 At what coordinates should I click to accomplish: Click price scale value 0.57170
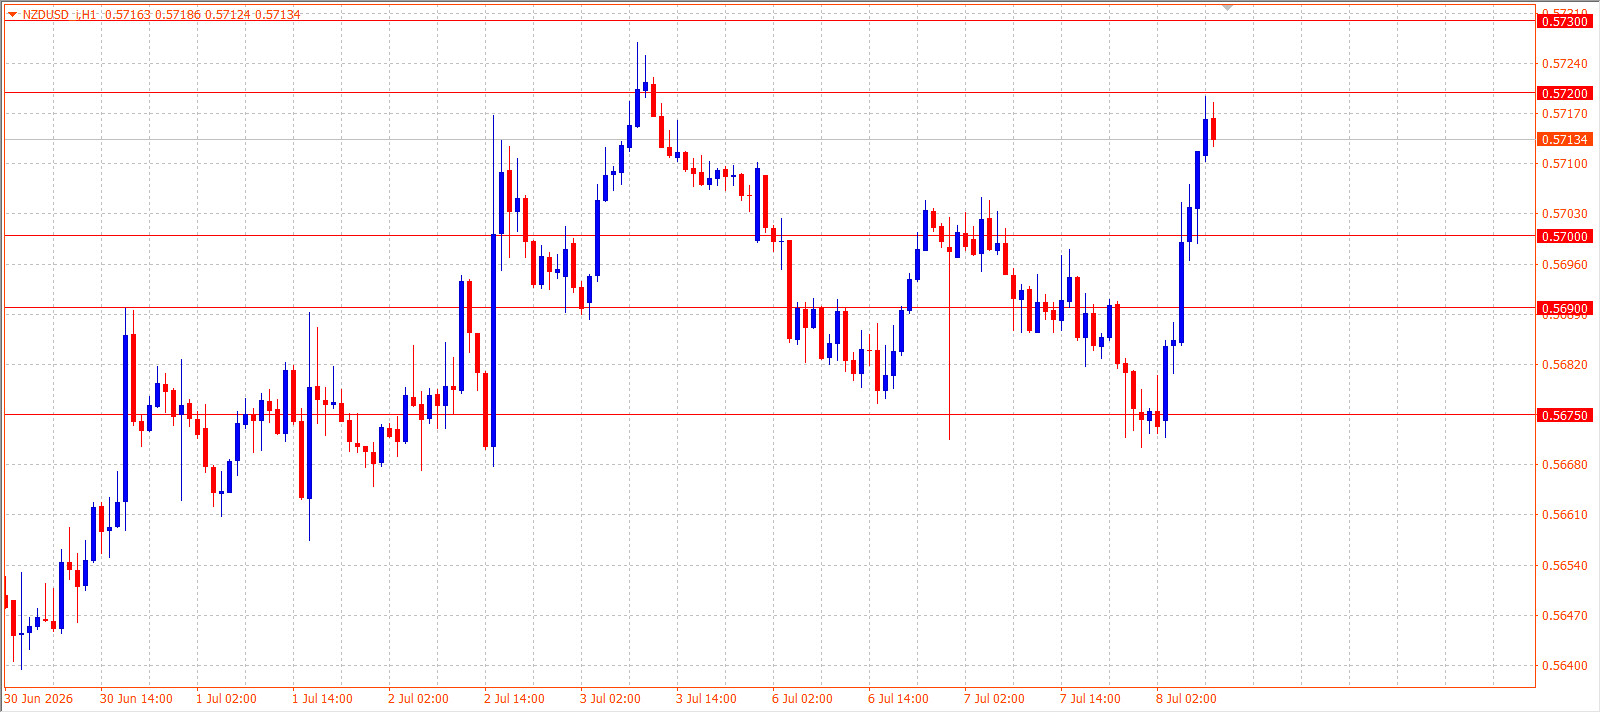1565,114
